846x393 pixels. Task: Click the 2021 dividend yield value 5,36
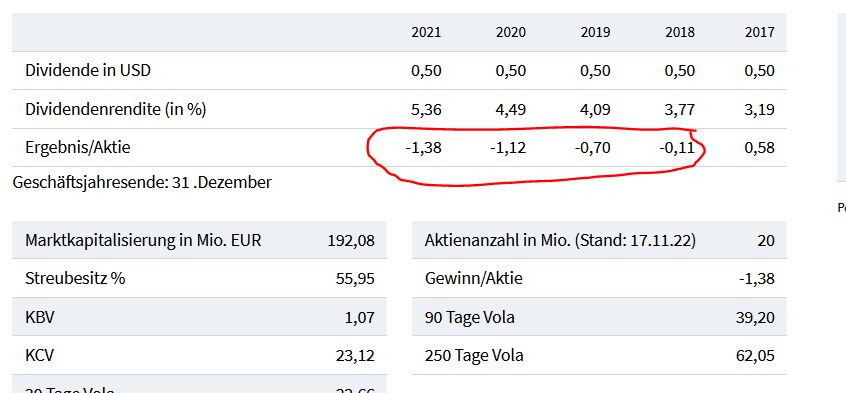pyautogui.click(x=426, y=110)
